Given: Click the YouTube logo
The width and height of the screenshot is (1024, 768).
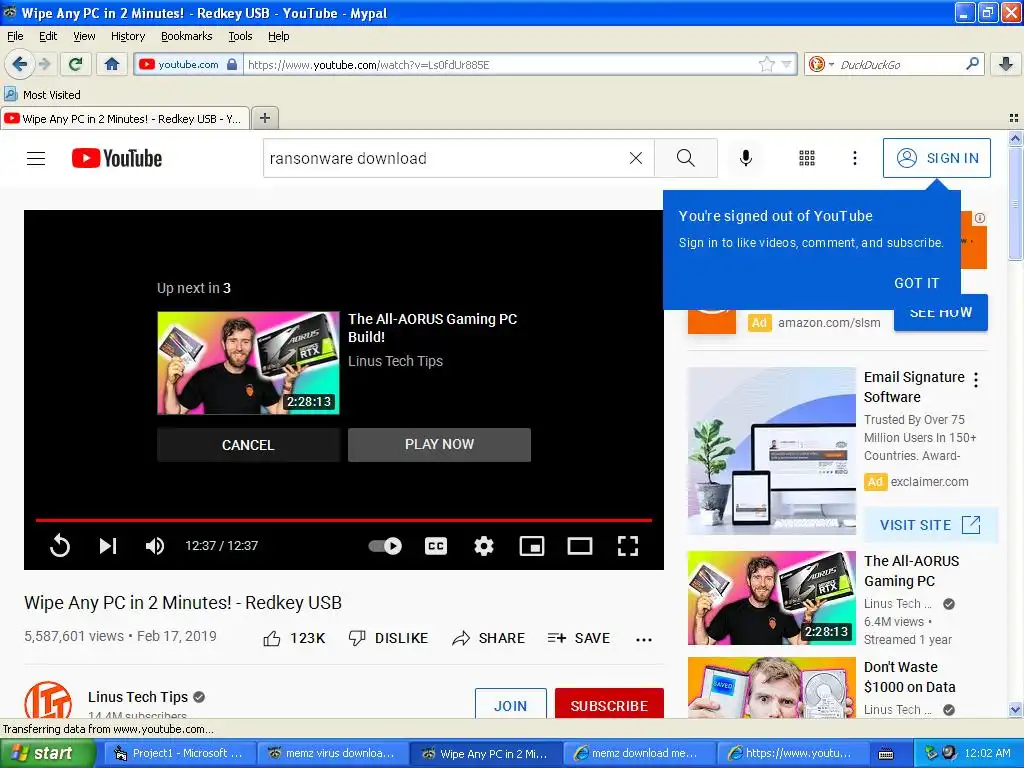Looking at the screenshot, I should [117, 158].
